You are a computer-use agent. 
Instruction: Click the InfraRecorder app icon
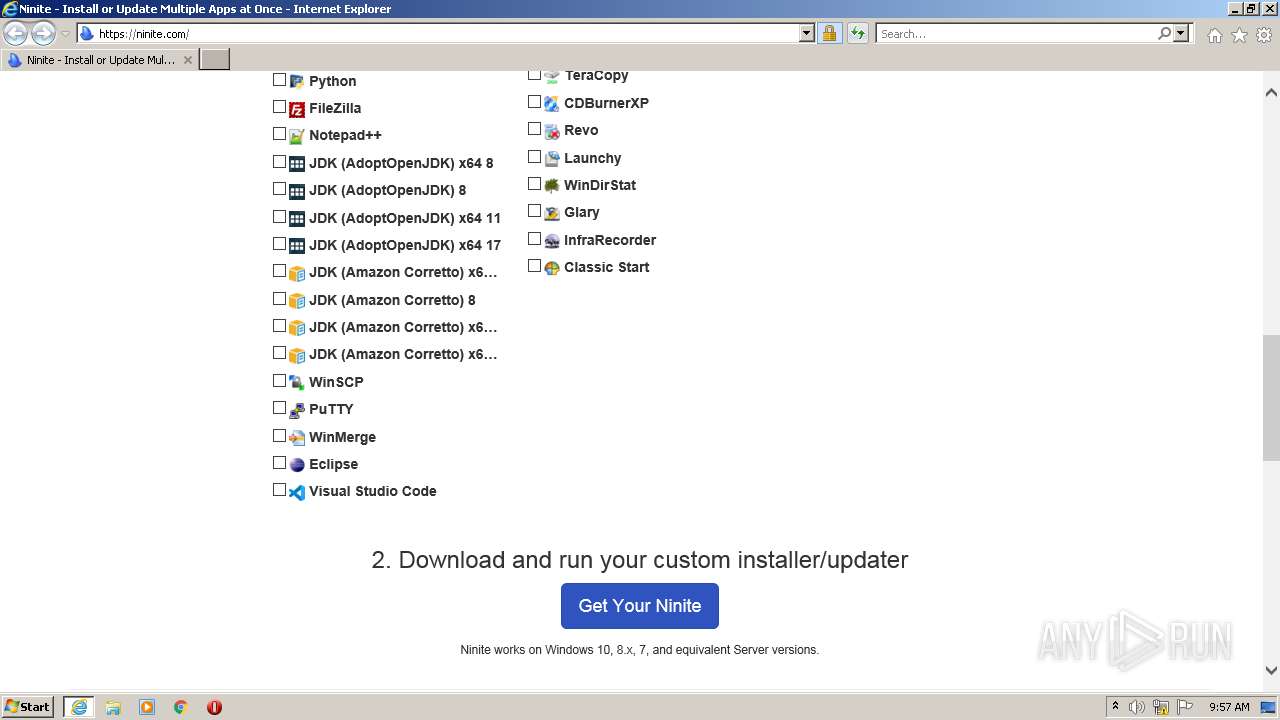coord(551,241)
